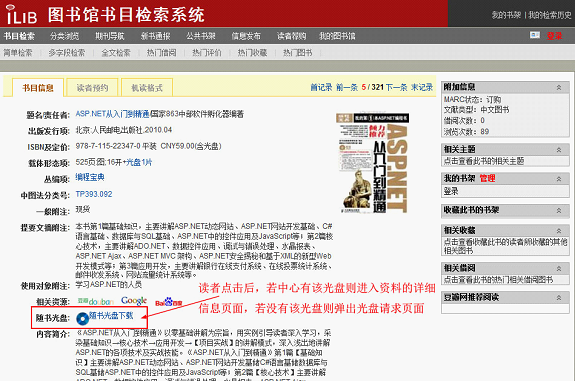Collapse the 附加信息 panel
The width and height of the screenshot is (575, 381).
(559, 87)
